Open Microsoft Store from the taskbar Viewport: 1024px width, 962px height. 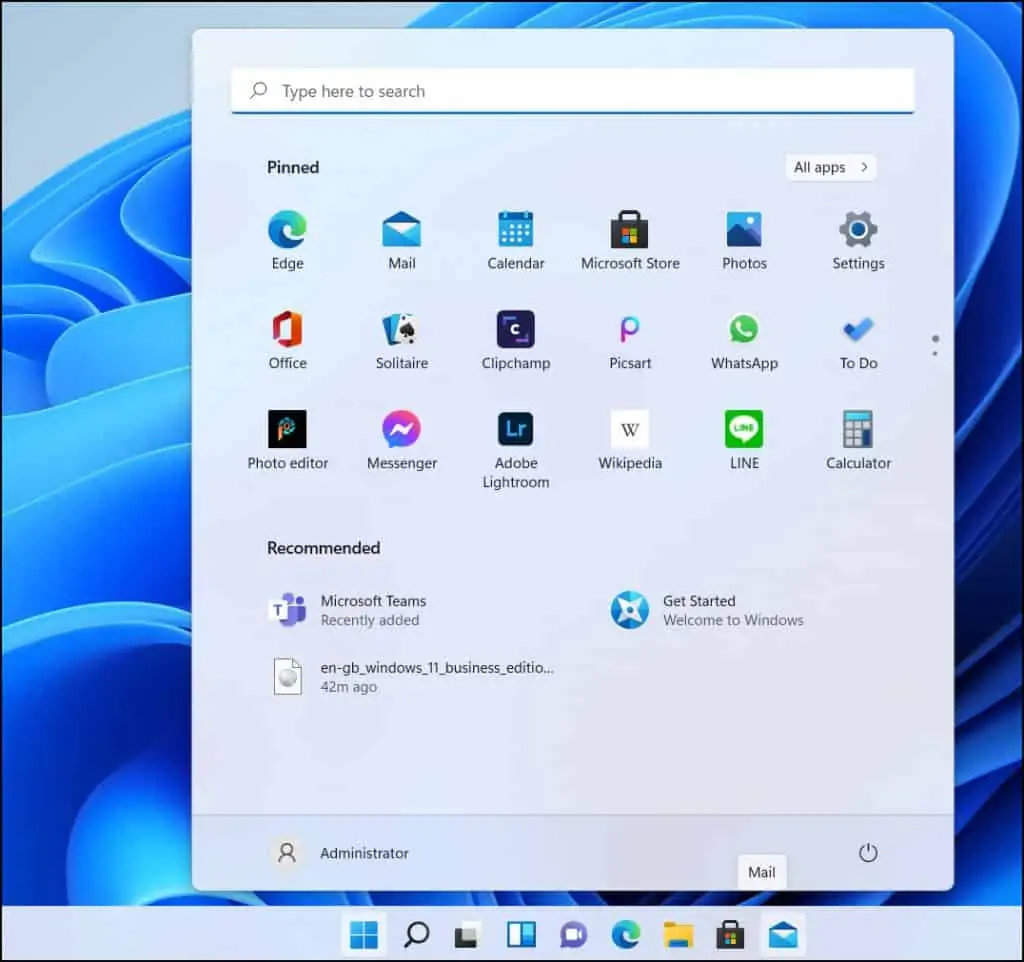(730, 935)
